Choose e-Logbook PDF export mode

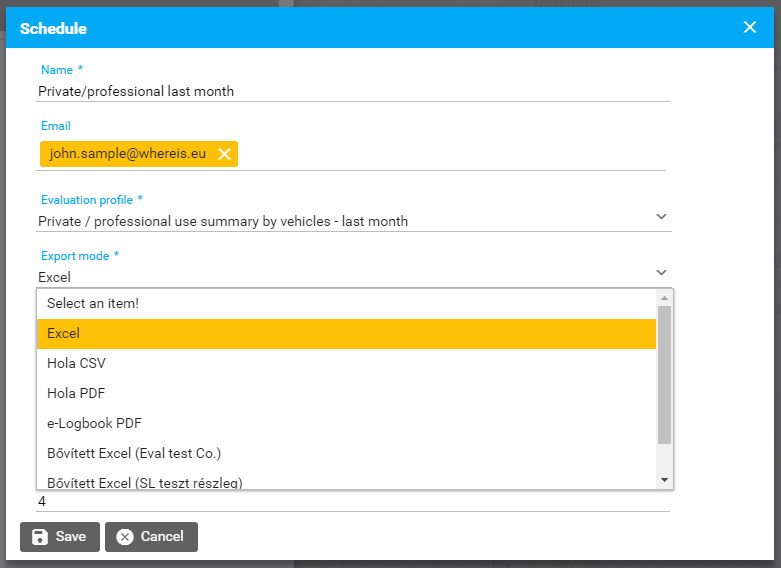(346, 423)
